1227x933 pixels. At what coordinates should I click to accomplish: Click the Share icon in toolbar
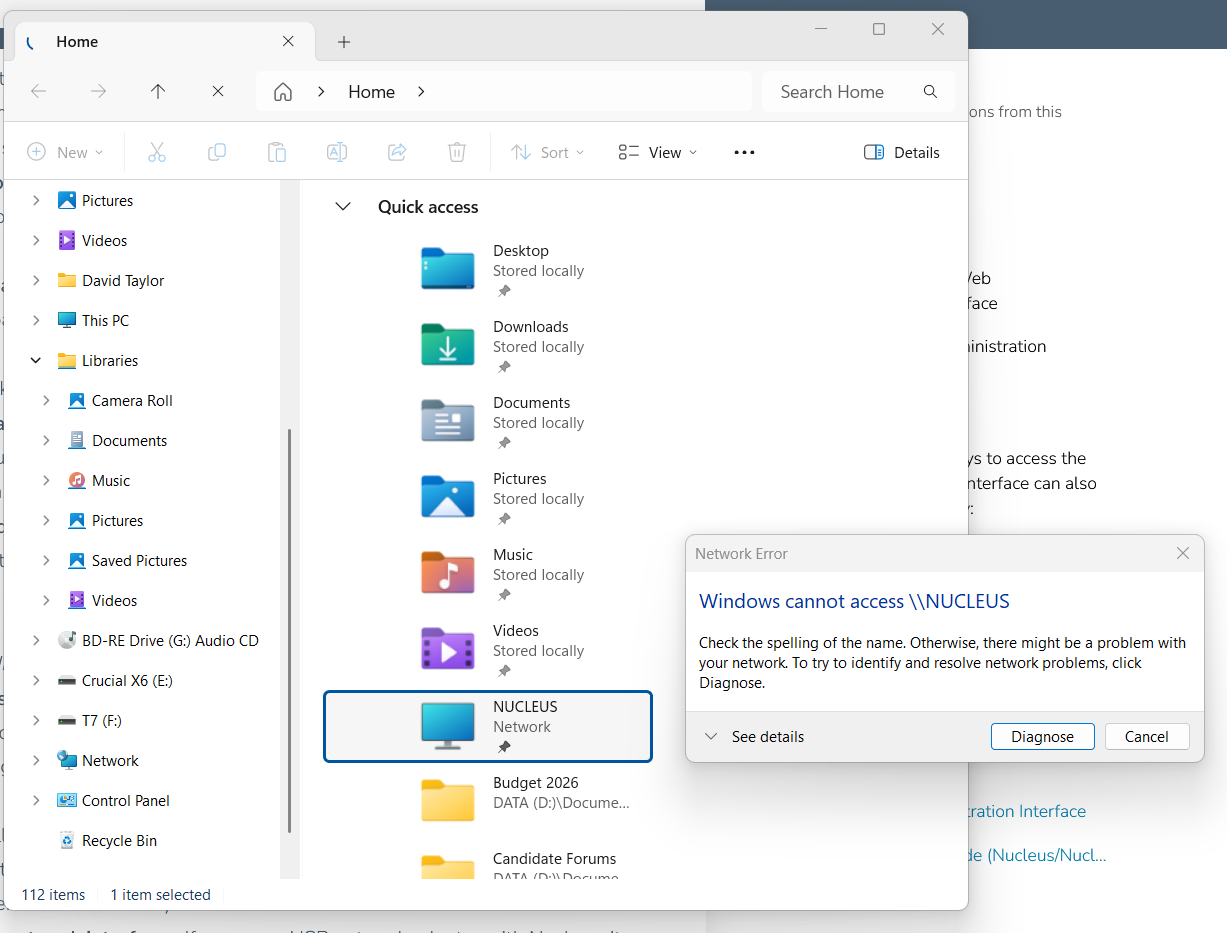[x=397, y=152]
